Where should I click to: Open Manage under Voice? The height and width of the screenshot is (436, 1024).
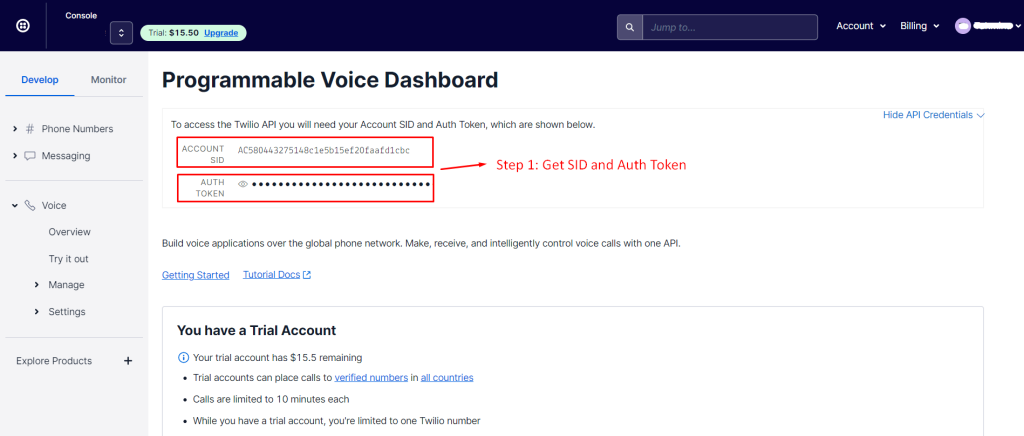[66, 285]
